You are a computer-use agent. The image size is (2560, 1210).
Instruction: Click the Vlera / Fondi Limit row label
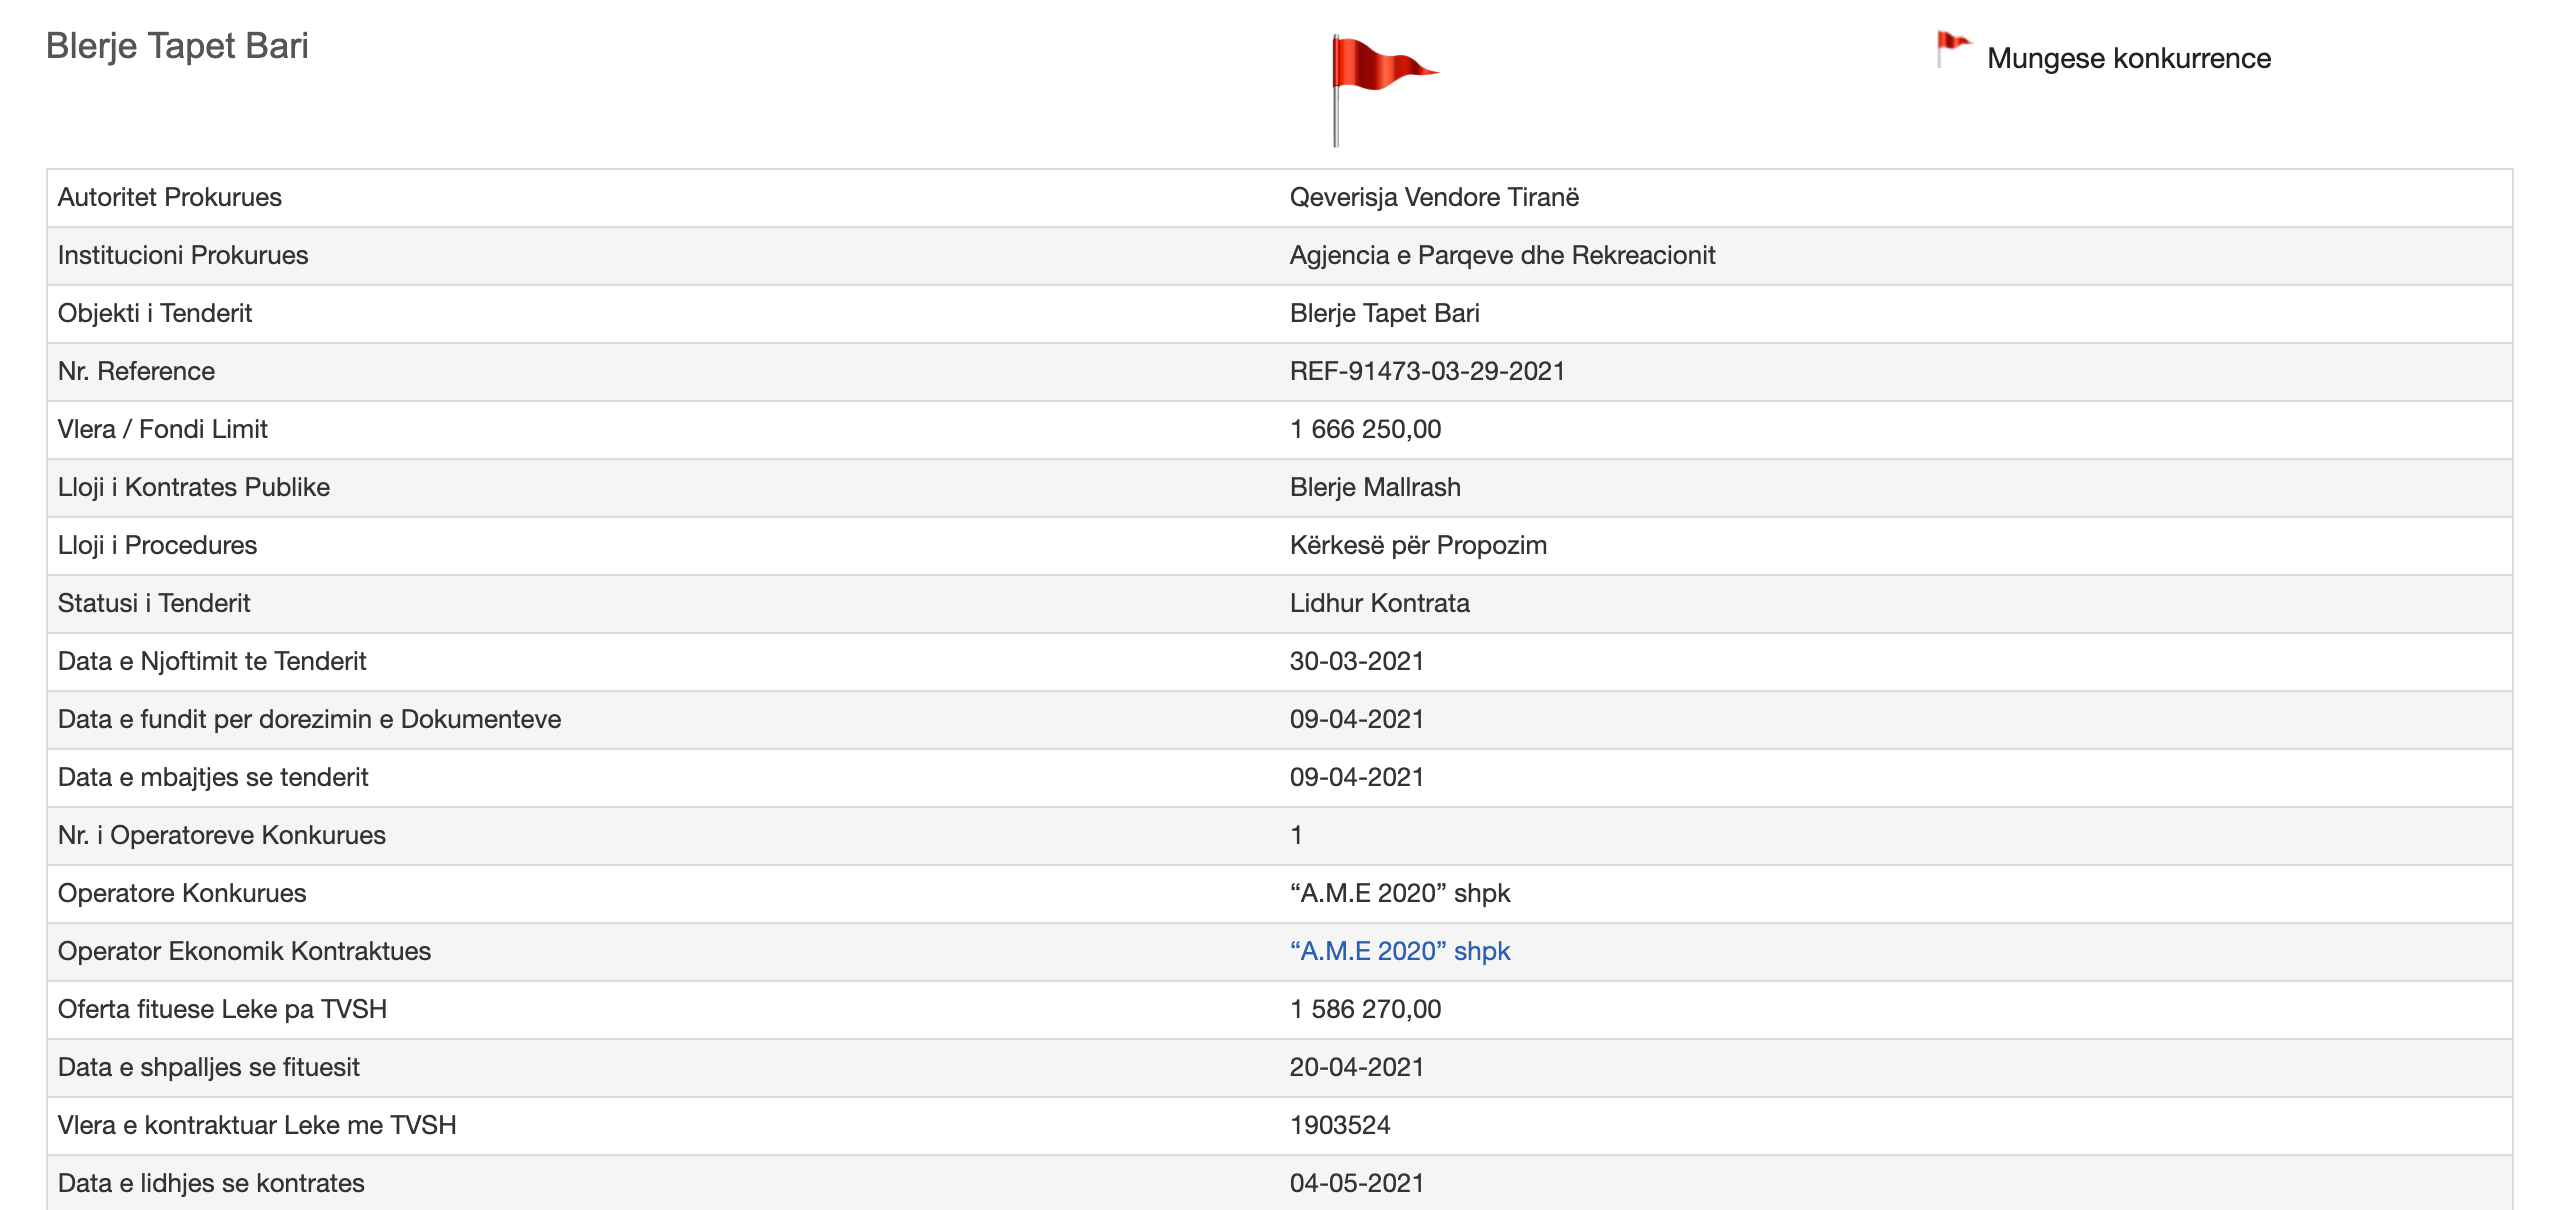pyautogui.click(x=163, y=429)
